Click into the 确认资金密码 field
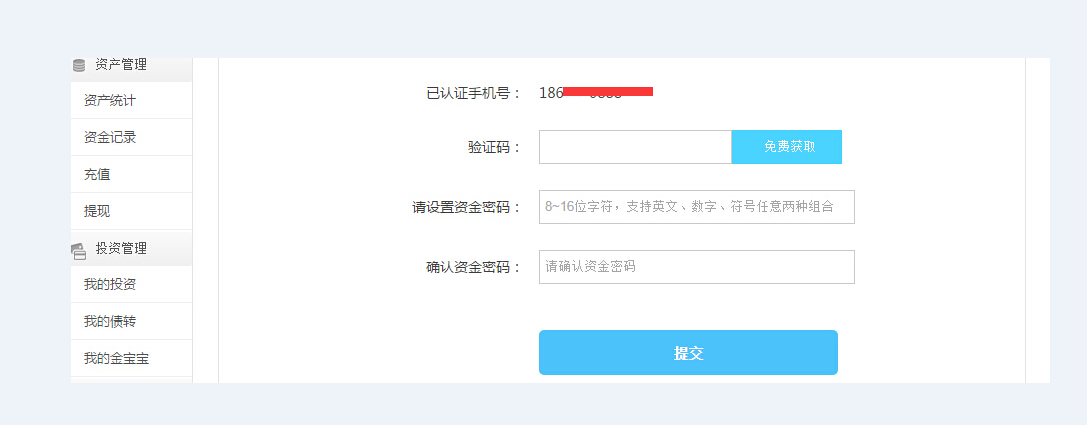This screenshot has height=425, width=1087. [697, 267]
